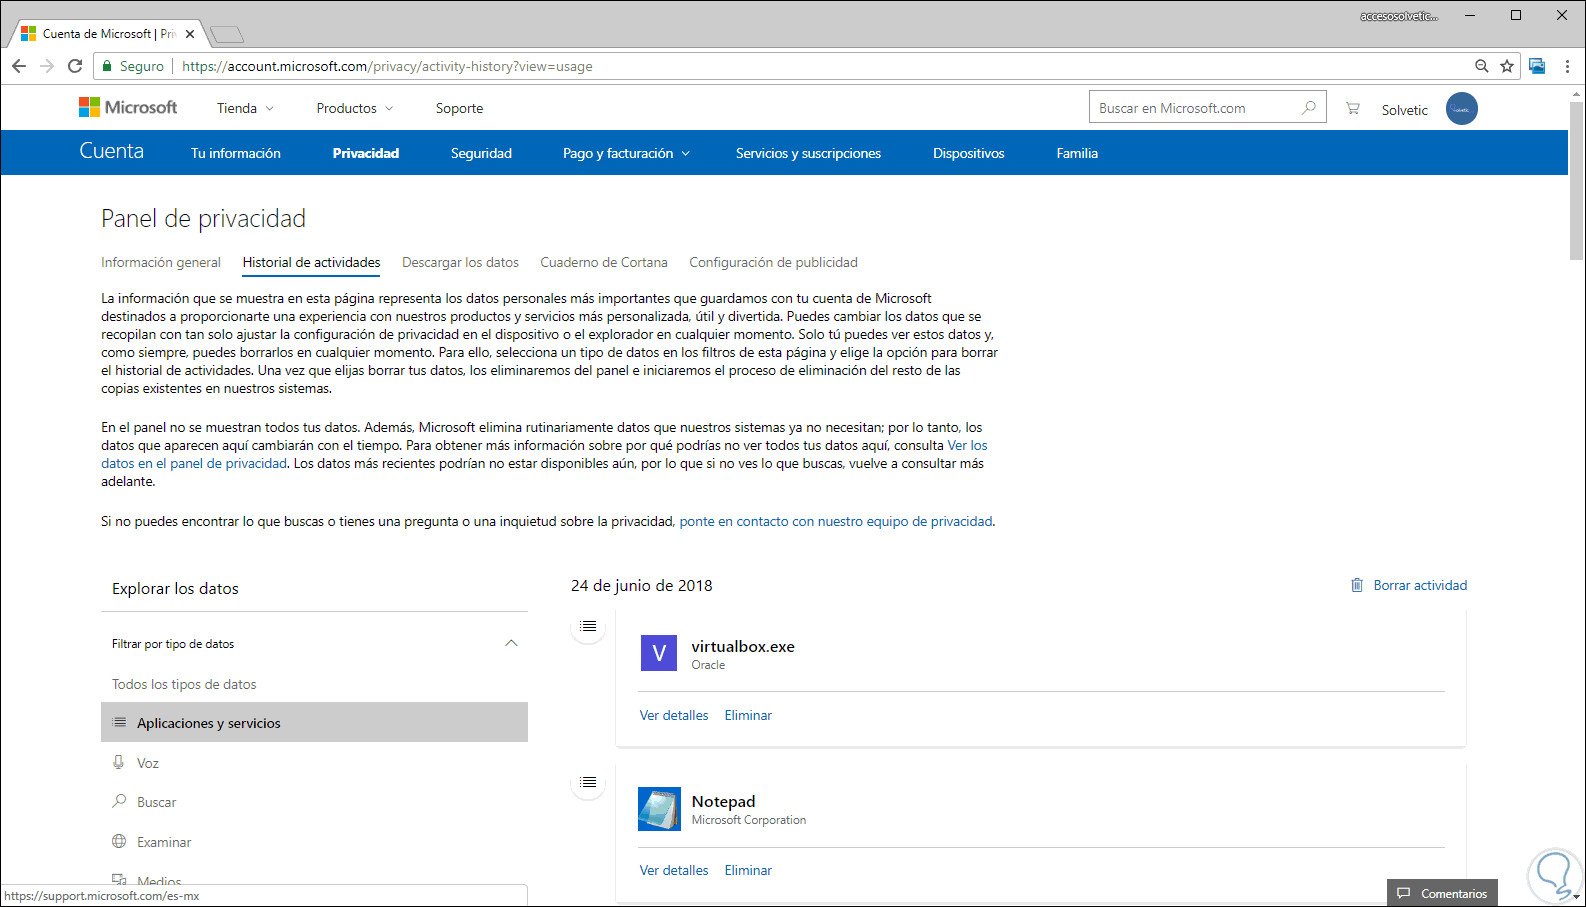Click the globe icon next to Examinar
Screen dimensions: 1586x907
coord(119,841)
